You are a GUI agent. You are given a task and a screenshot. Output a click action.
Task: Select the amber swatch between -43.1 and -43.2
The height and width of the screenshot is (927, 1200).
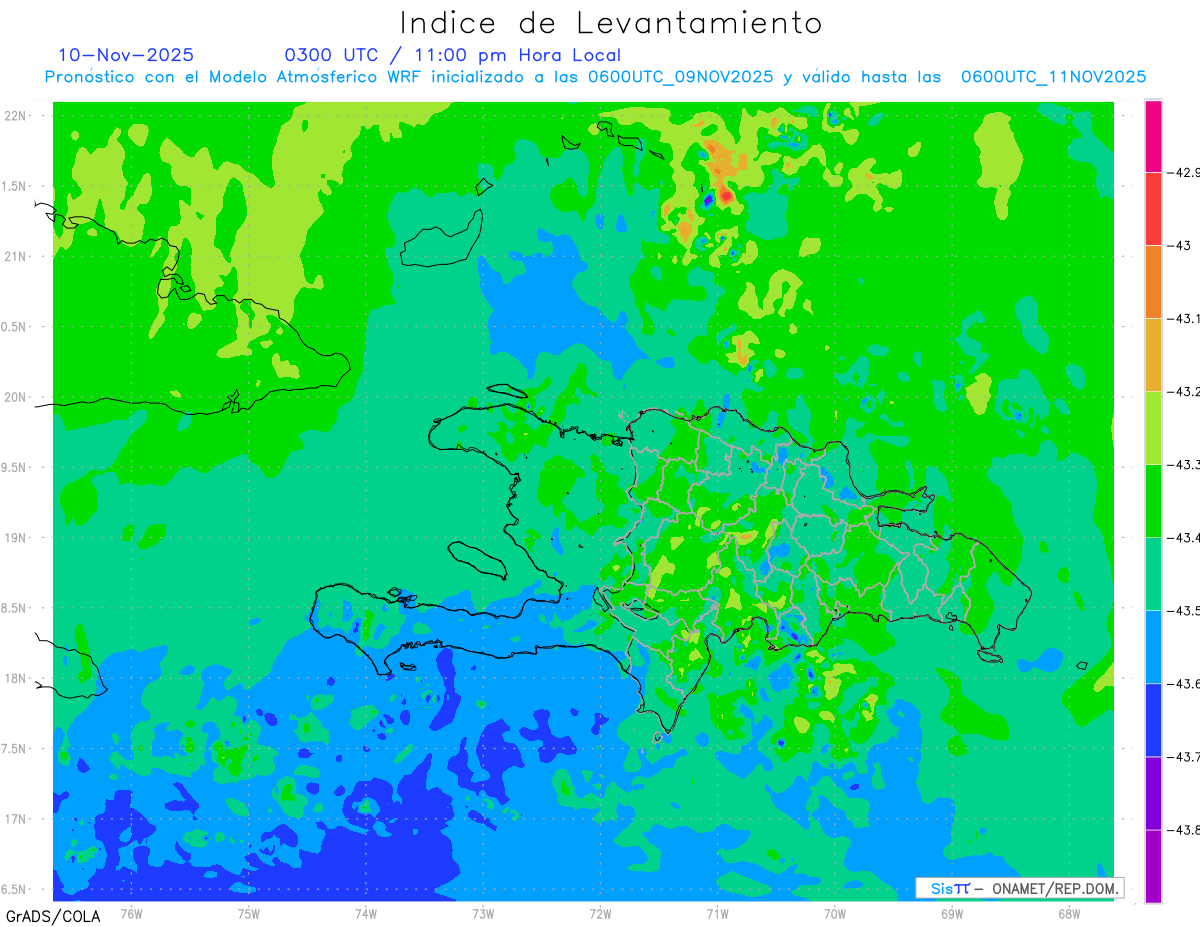pyautogui.click(x=1153, y=355)
